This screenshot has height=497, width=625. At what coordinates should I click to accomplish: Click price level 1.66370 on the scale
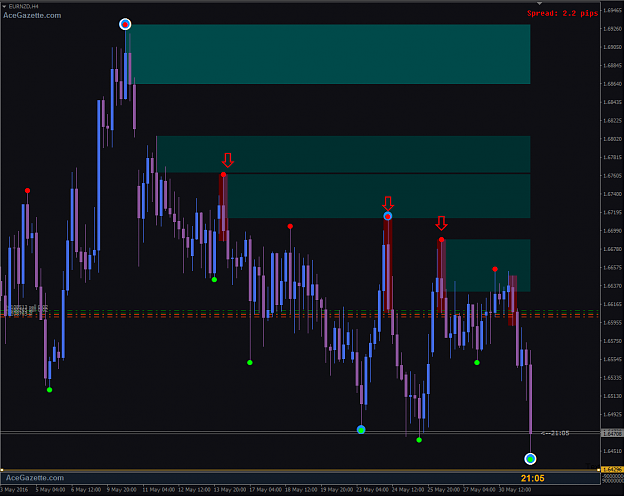tap(613, 286)
